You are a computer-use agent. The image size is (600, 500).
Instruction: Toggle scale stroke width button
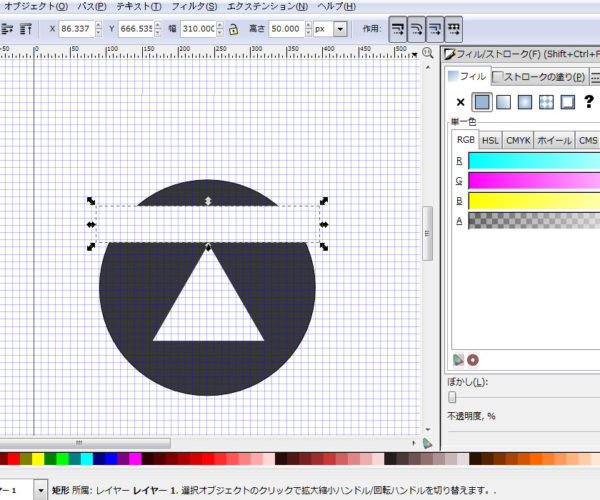click(x=398, y=29)
